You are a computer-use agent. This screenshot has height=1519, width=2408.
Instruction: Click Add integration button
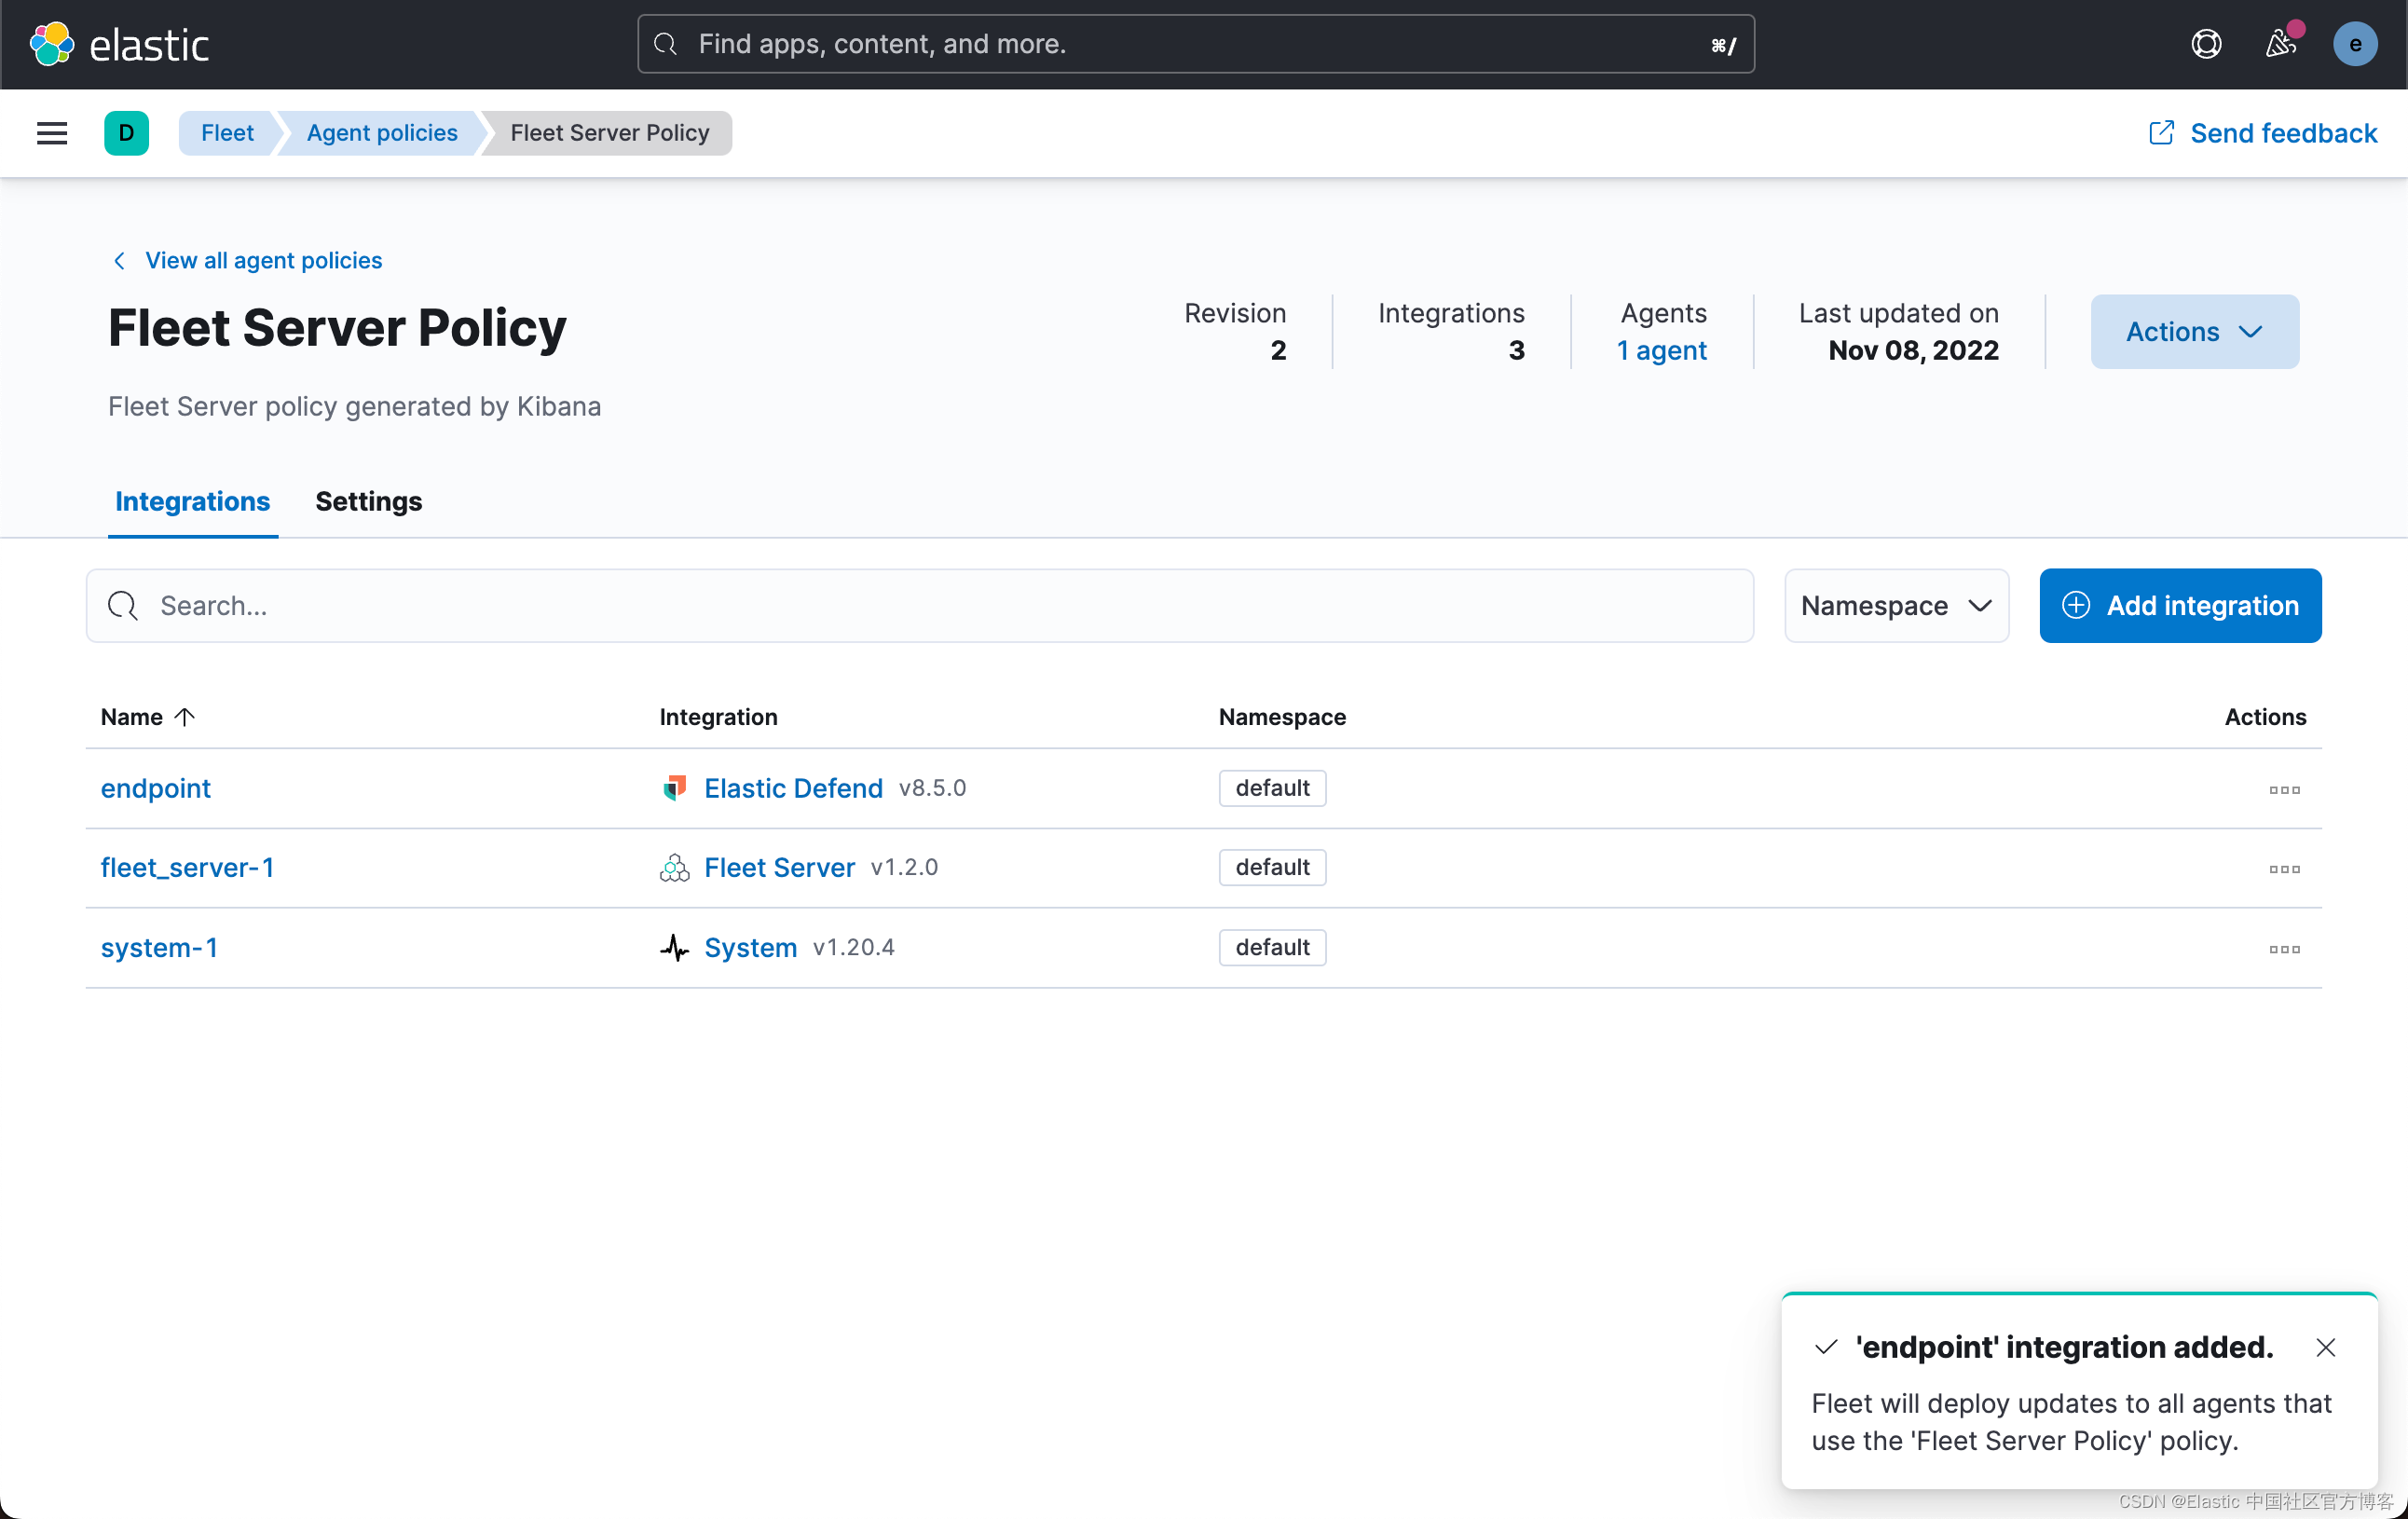(2180, 605)
